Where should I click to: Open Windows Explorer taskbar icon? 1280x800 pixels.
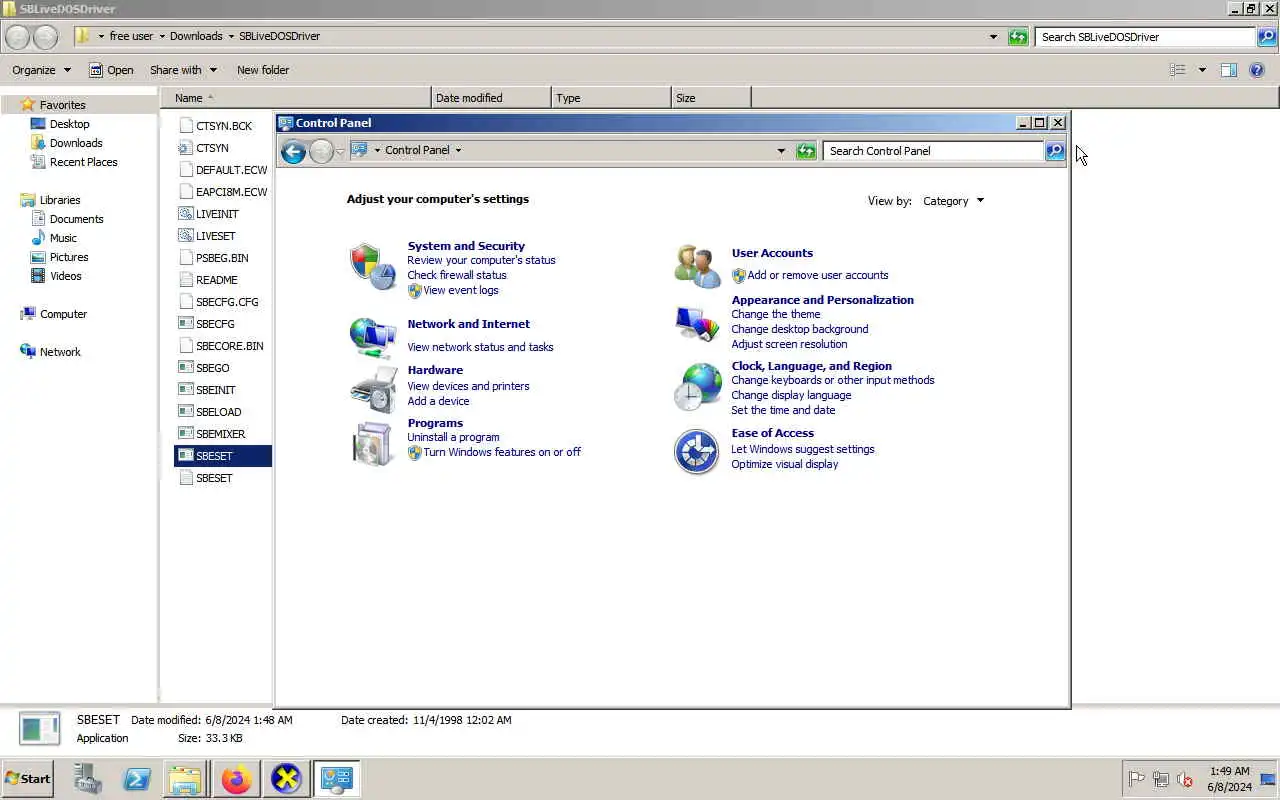(x=185, y=779)
